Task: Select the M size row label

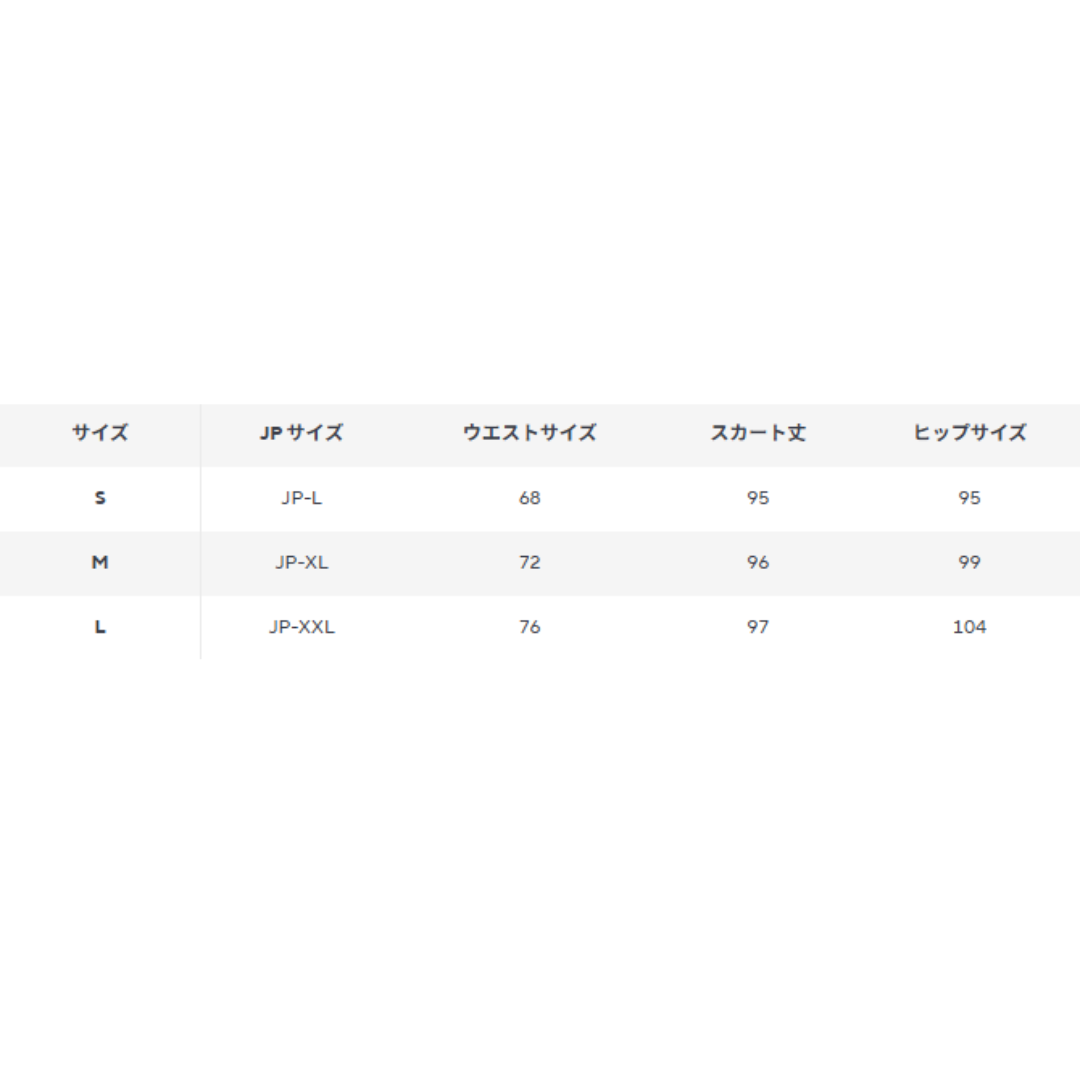Action: click(x=100, y=562)
